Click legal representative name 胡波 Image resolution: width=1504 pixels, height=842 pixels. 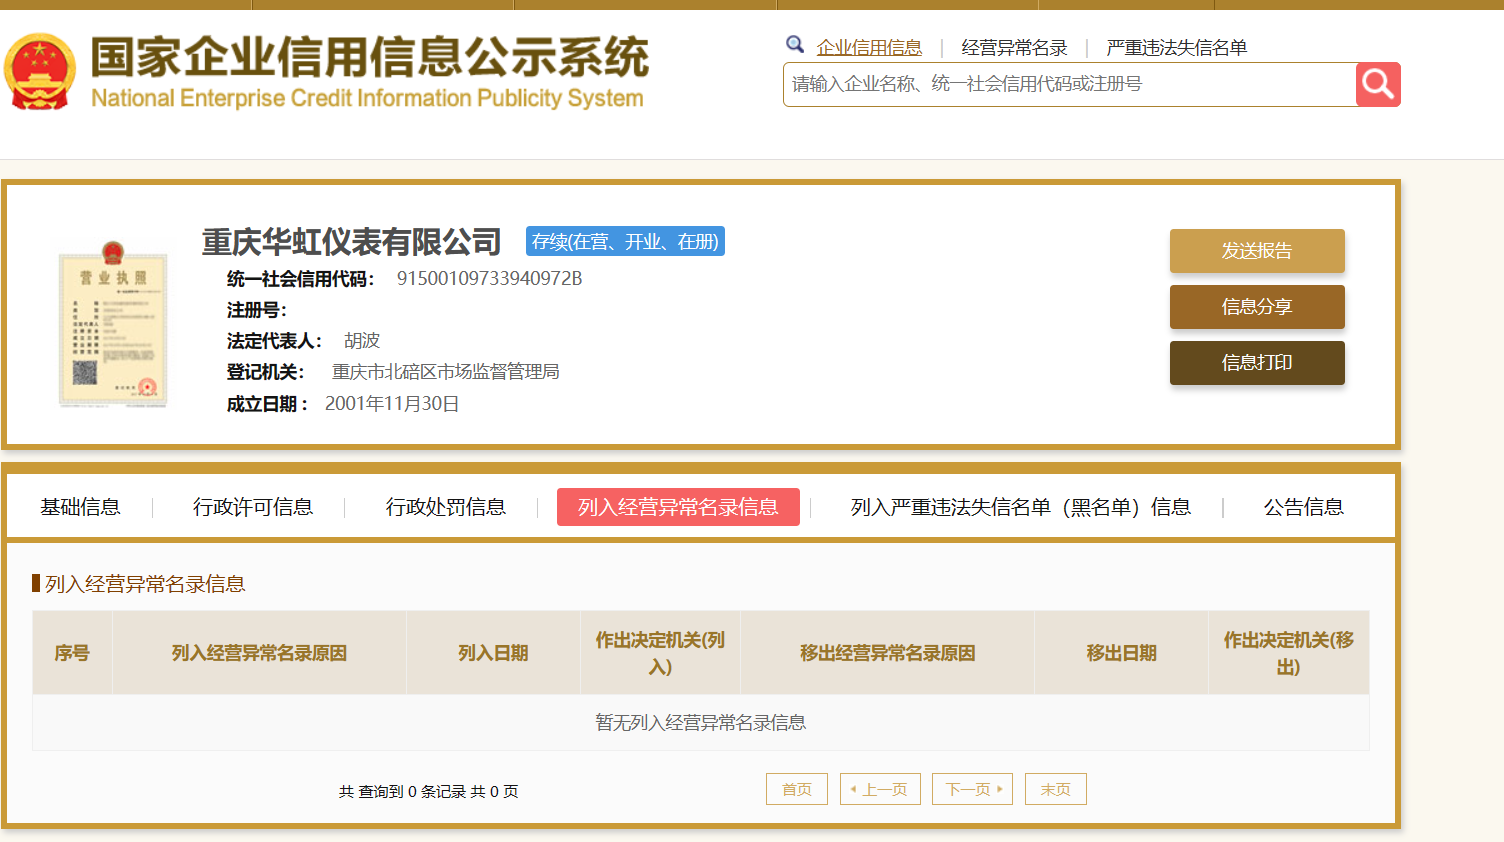(x=362, y=341)
